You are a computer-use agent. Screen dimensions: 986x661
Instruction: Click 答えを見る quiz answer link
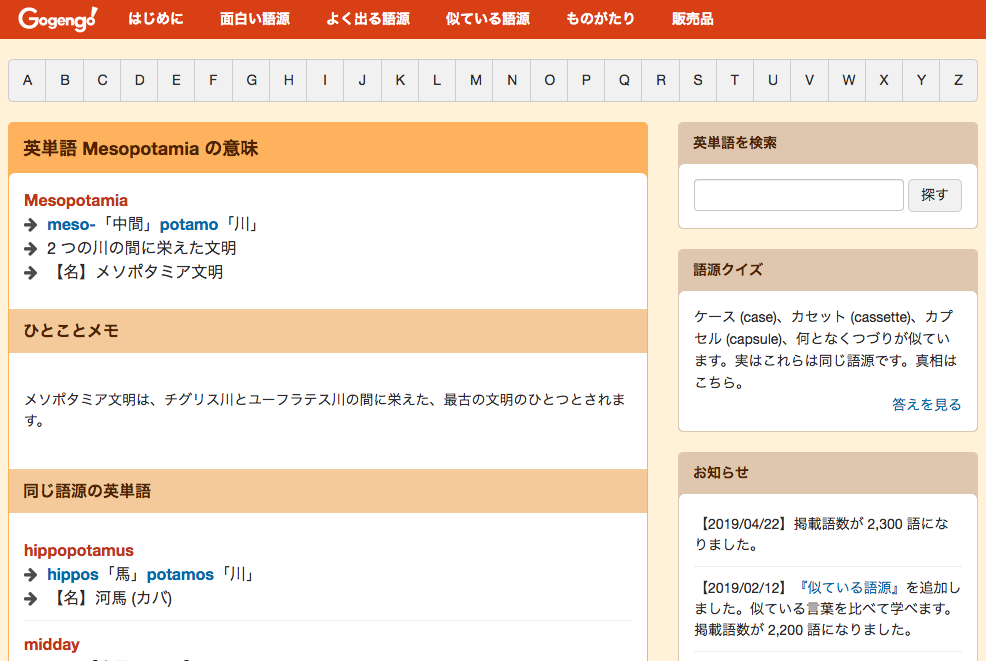[926, 404]
